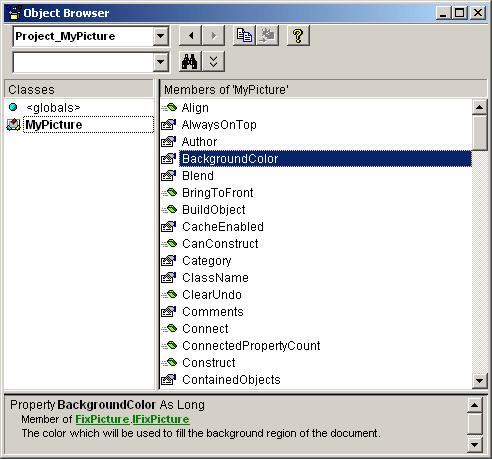This screenshot has height=459, width=492.
Task: Click the binoculars Search icon
Action: pos(190,62)
